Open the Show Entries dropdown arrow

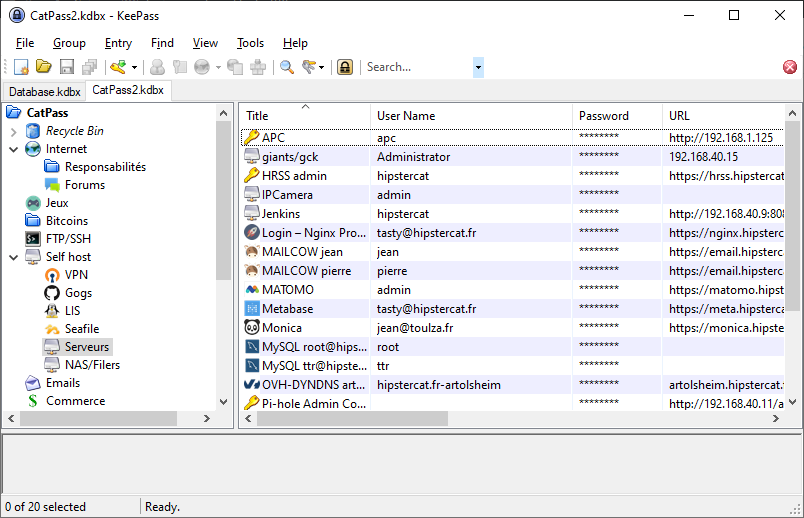(321, 67)
